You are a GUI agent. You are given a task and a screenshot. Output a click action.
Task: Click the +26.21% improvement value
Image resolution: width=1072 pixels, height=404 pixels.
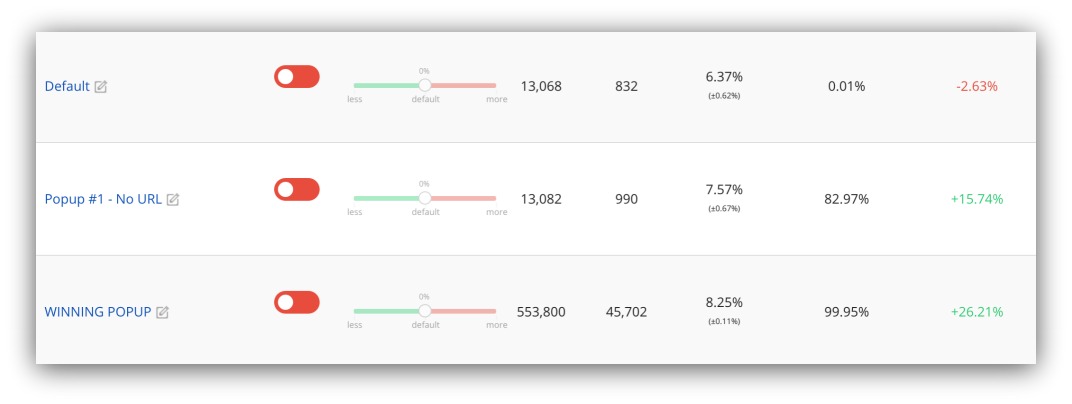coord(977,312)
